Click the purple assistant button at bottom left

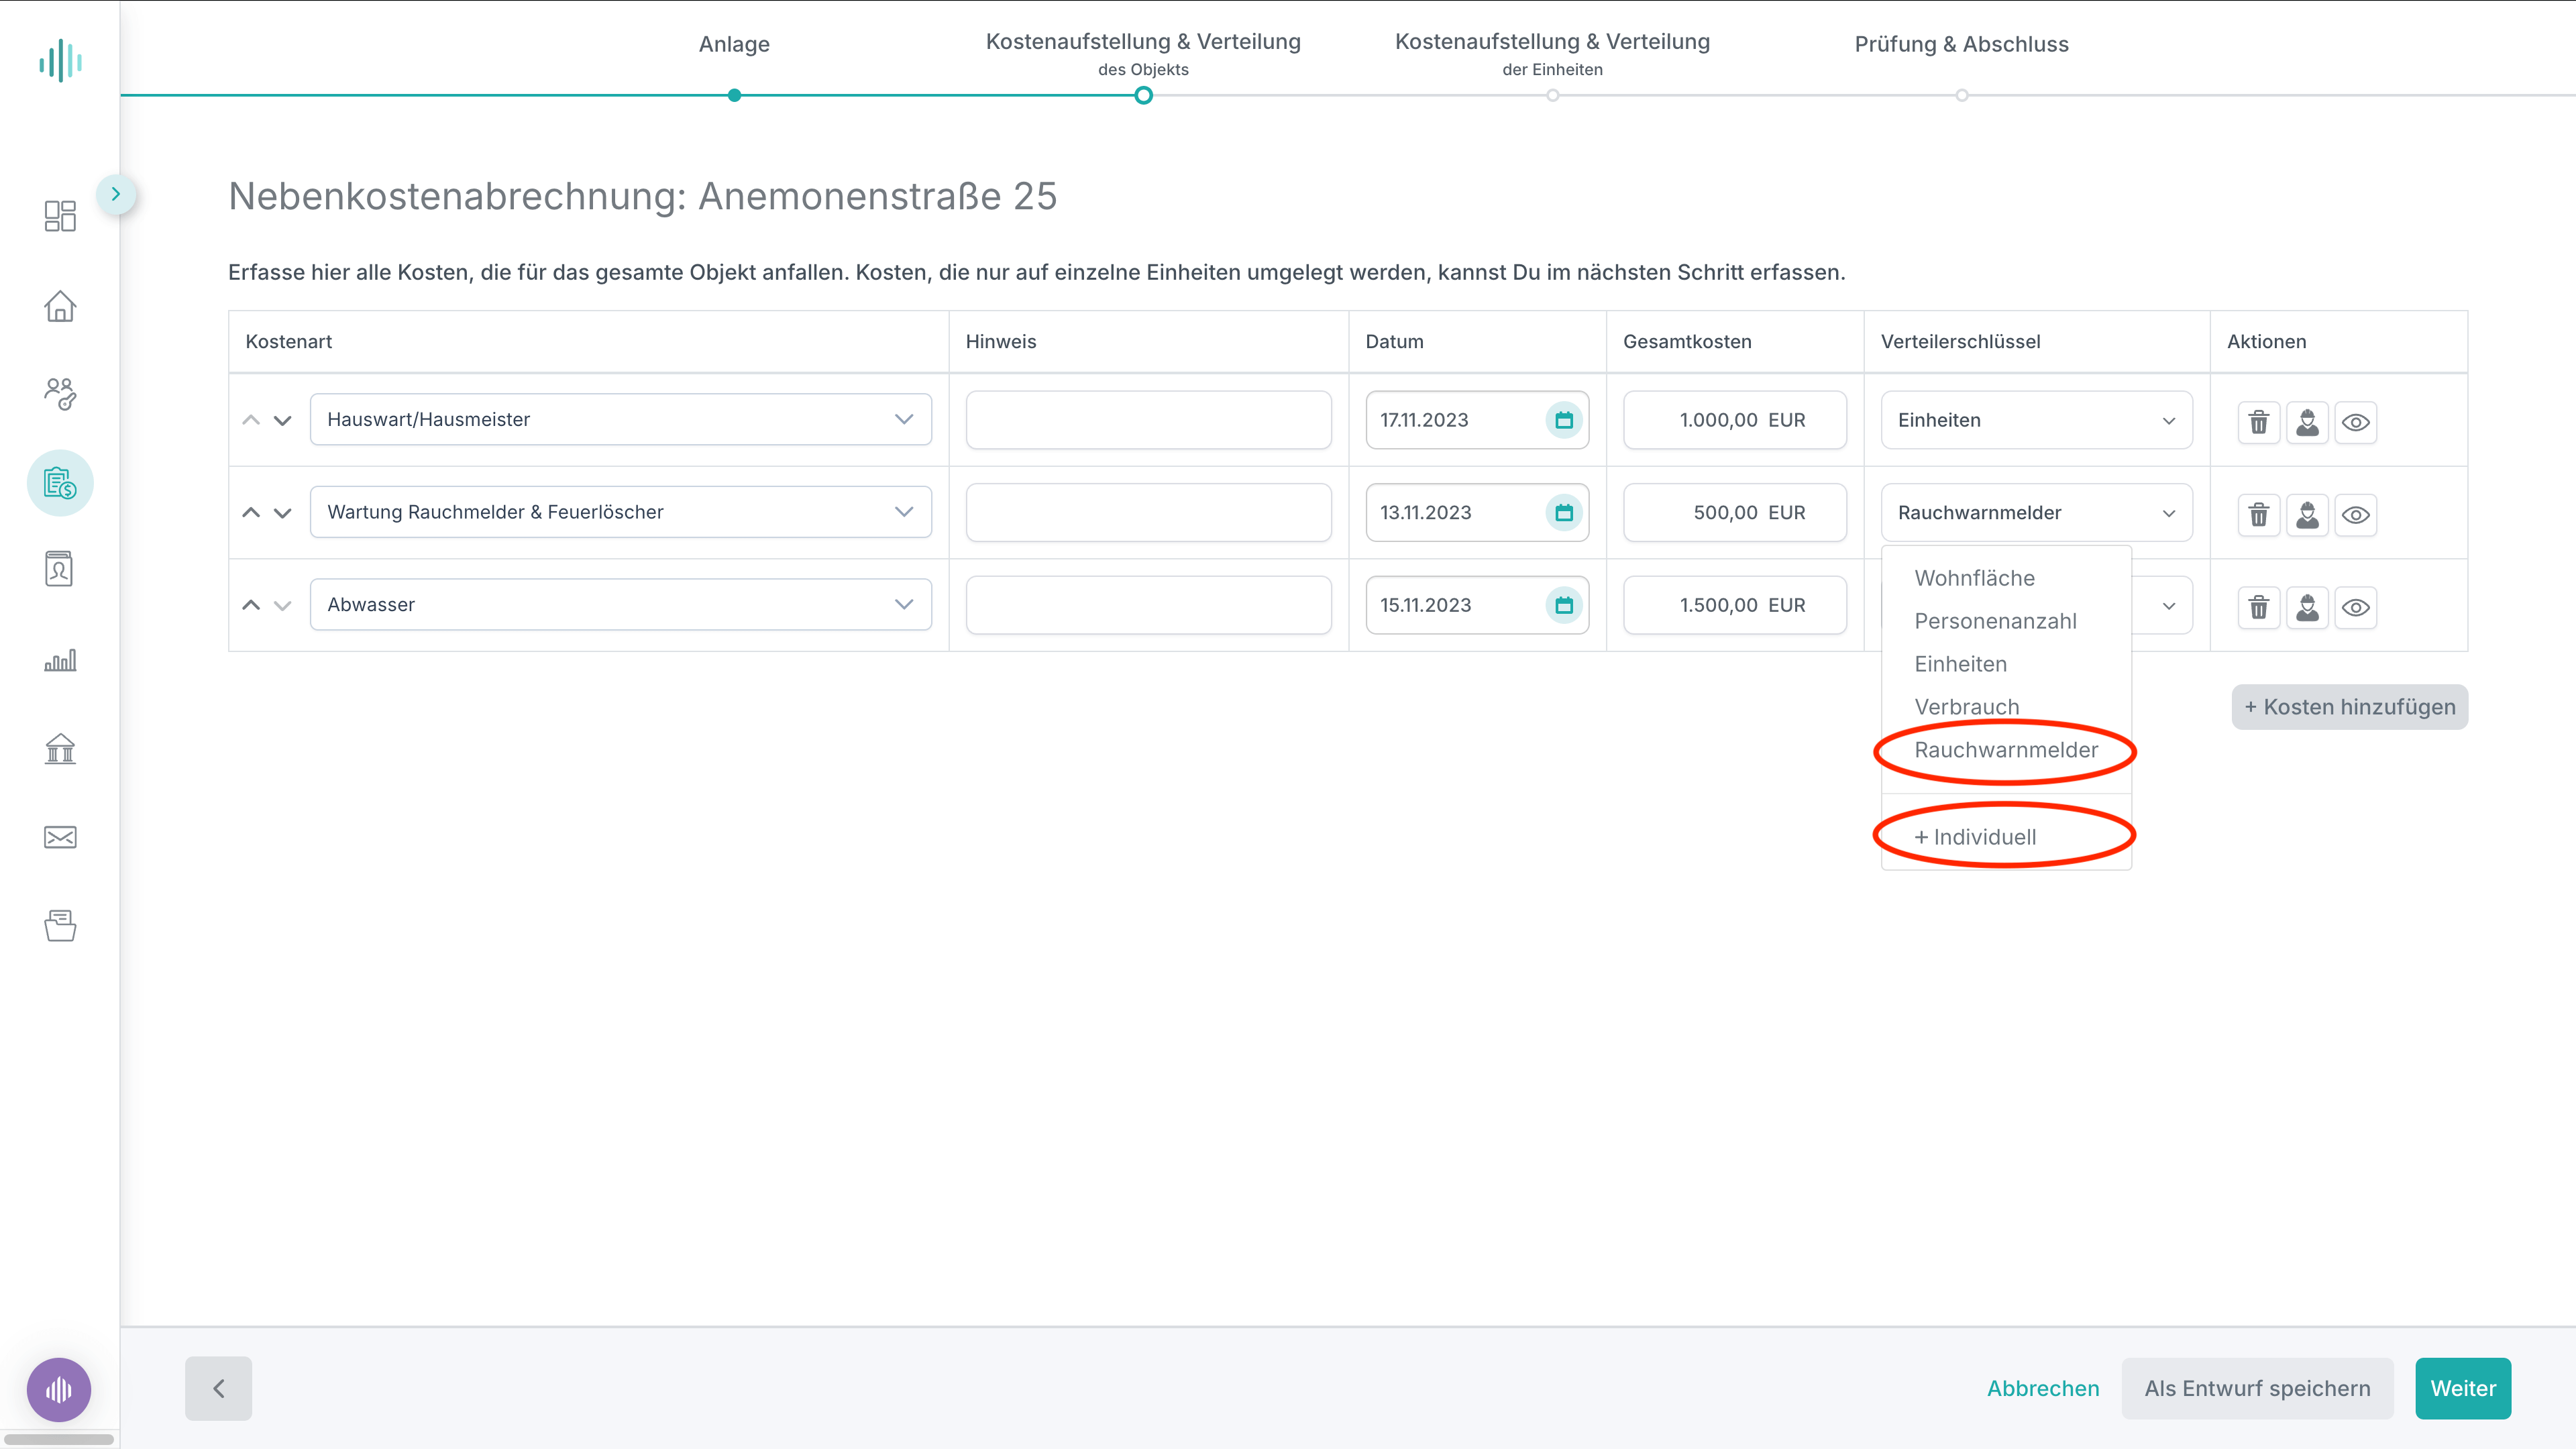[x=59, y=1389]
